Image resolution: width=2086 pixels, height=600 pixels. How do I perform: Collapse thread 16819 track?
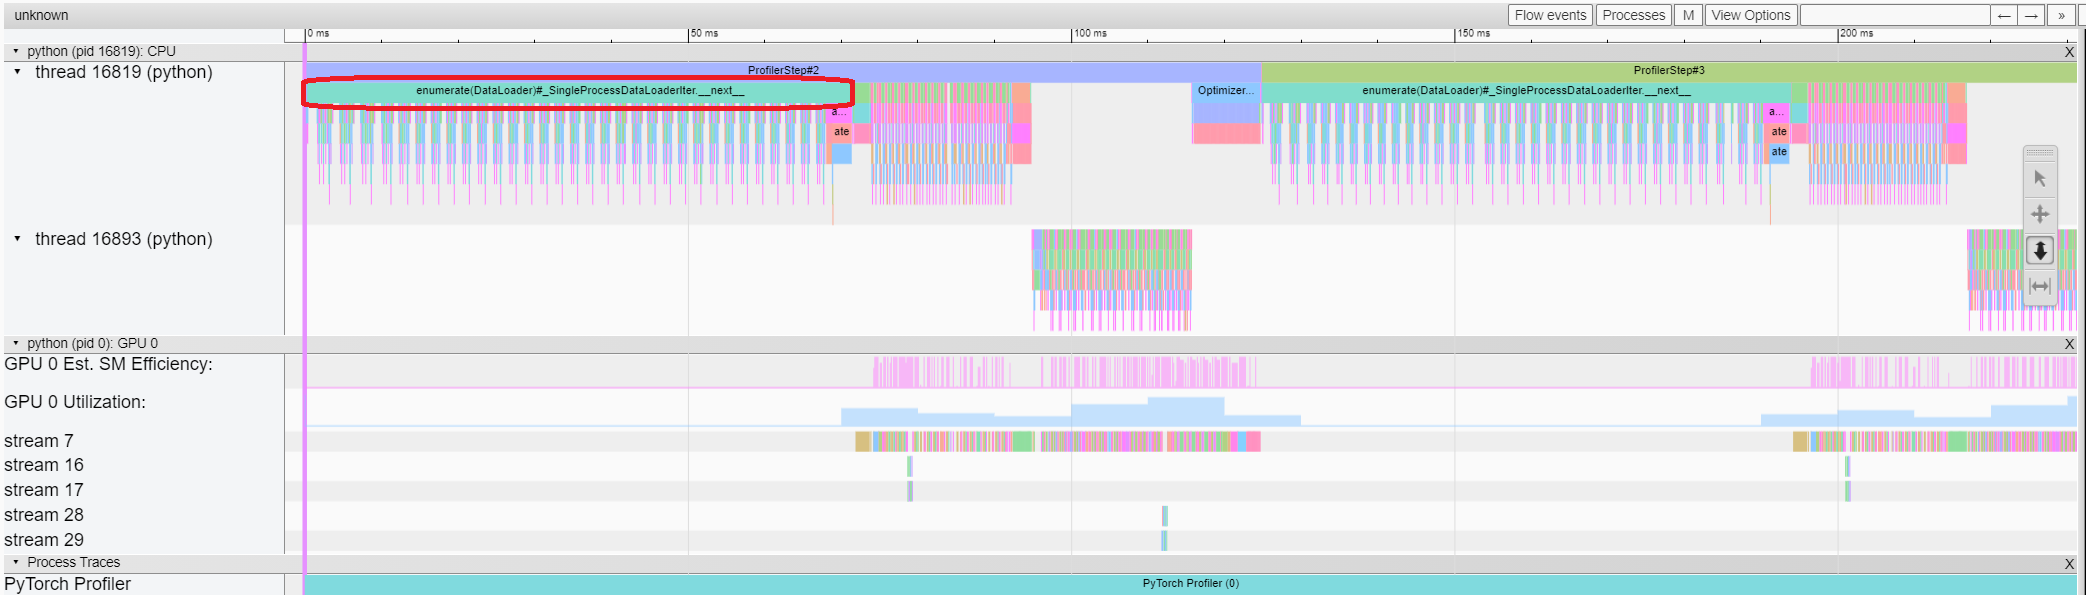pos(18,72)
